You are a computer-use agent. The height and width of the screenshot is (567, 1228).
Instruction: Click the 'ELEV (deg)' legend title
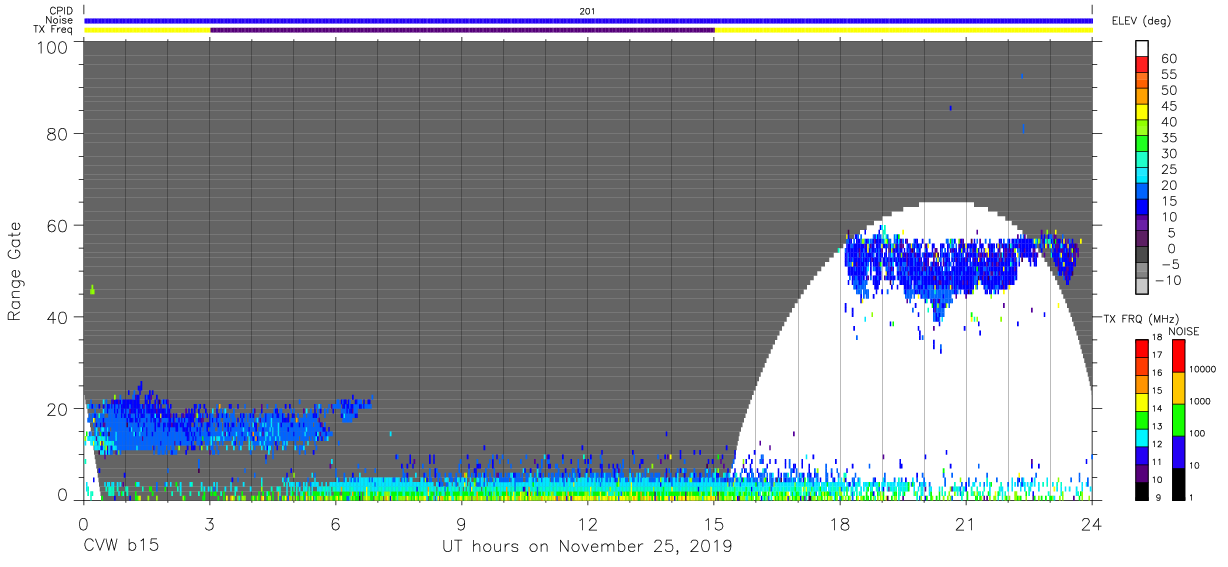point(1142,21)
